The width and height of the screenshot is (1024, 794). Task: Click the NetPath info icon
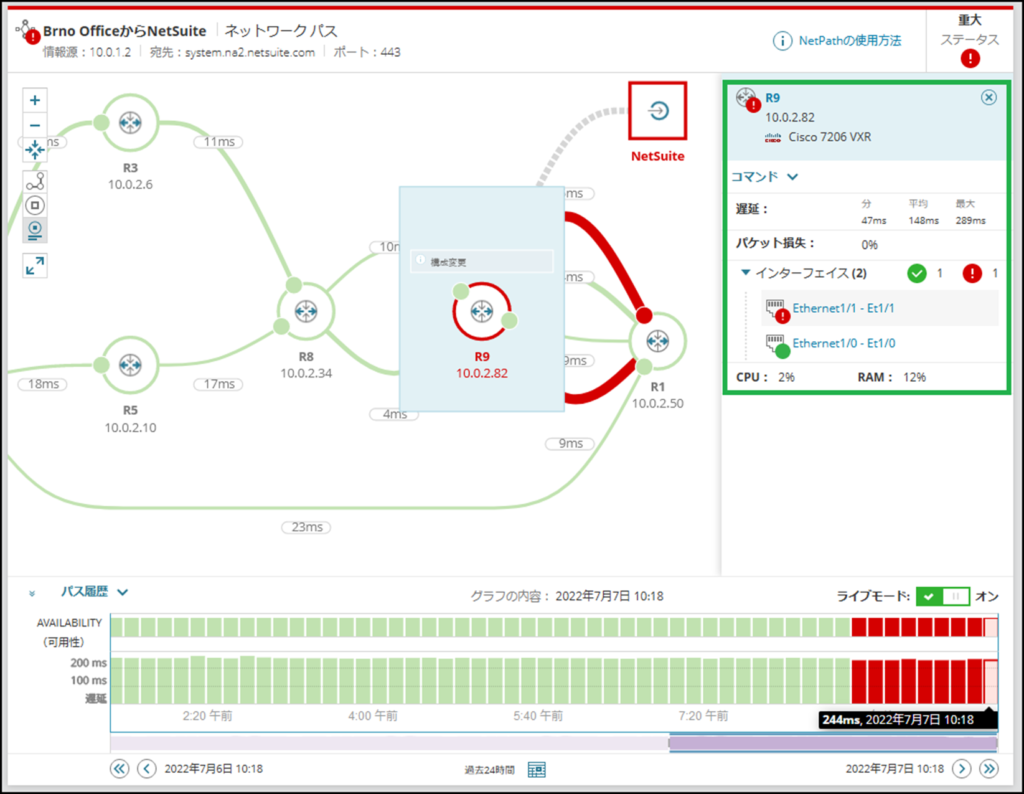point(782,41)
